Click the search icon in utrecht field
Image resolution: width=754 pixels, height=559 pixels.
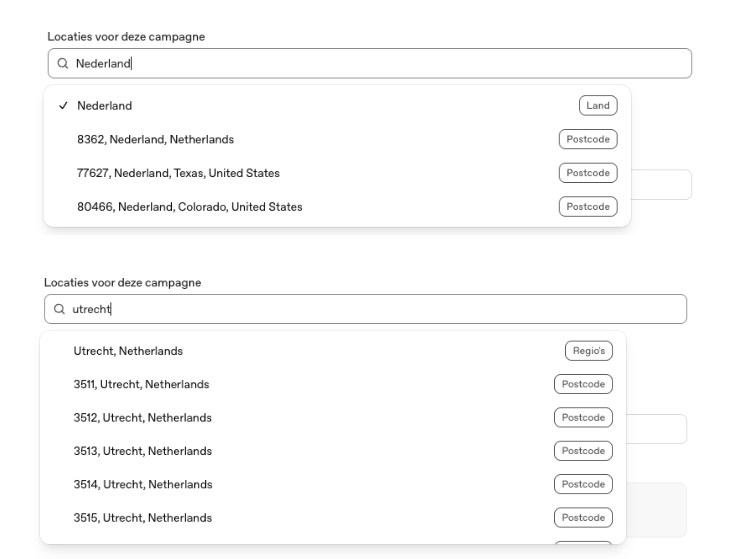pyautogui.click(x=59, y=309)
